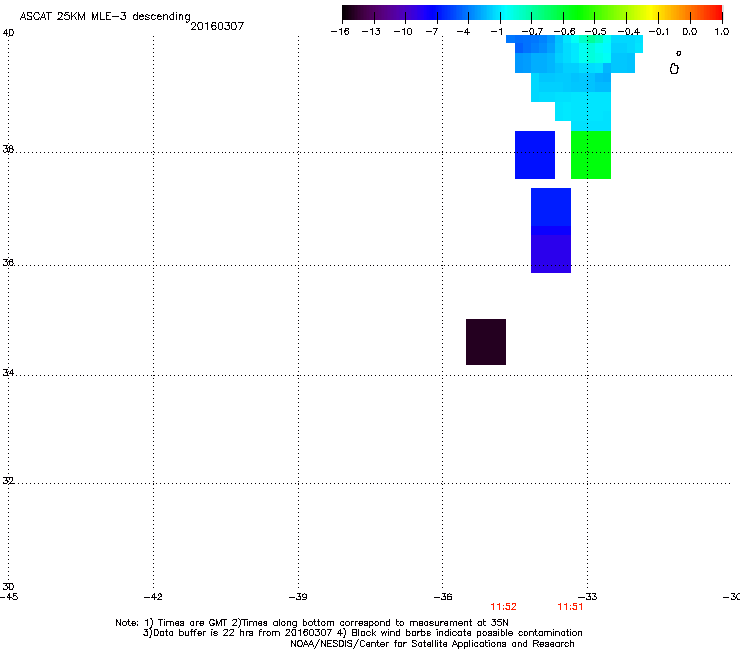
Task: Click the latitude axis label 34
Action: pos(8,372)
